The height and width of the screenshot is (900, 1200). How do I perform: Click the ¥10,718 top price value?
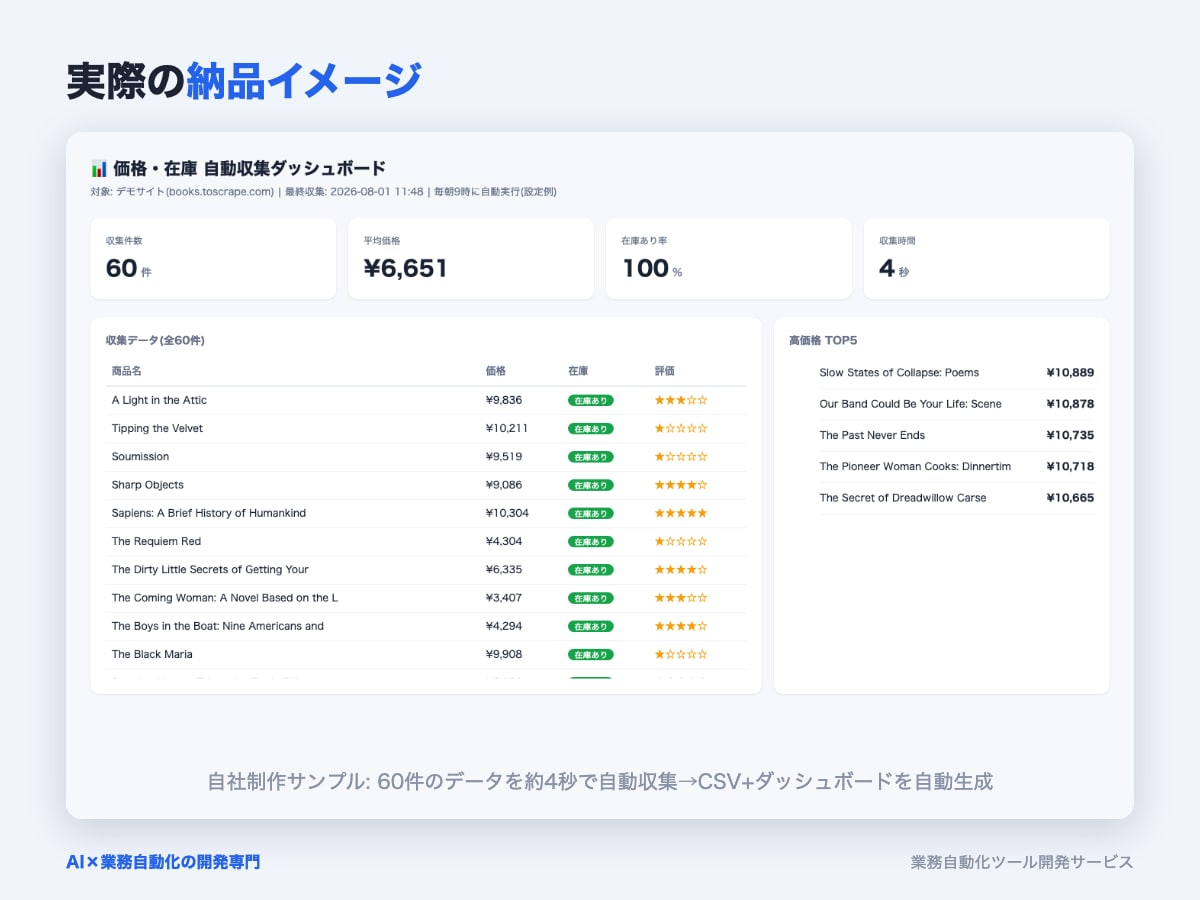point(1070,466)
